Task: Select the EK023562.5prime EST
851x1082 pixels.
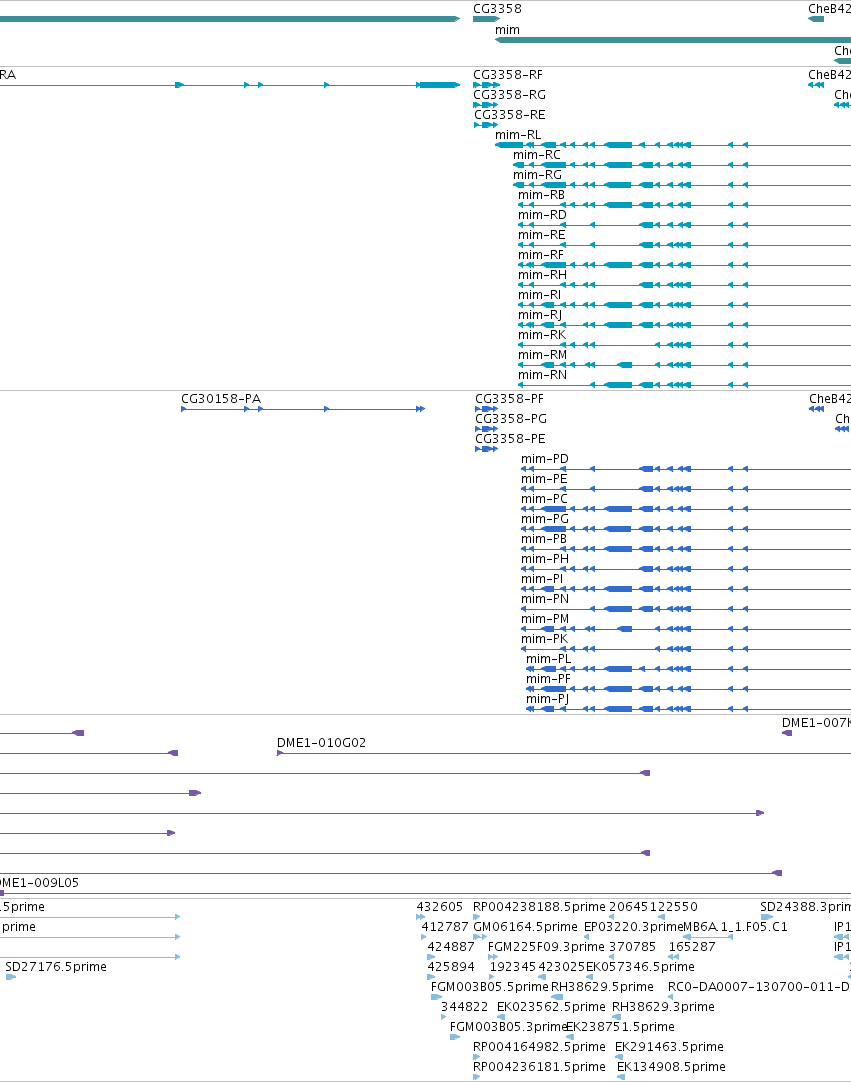Action: pos(551,1007)
